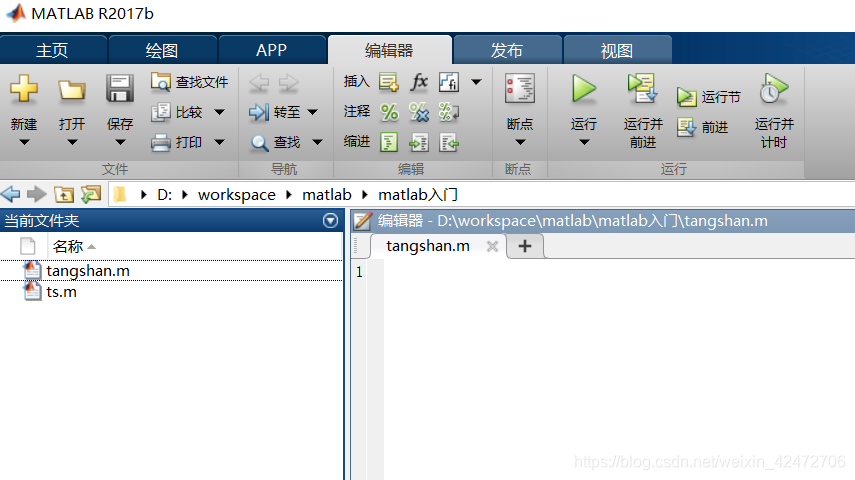
Task: Click the Advance (前进) button
Action: coord(702,127)
